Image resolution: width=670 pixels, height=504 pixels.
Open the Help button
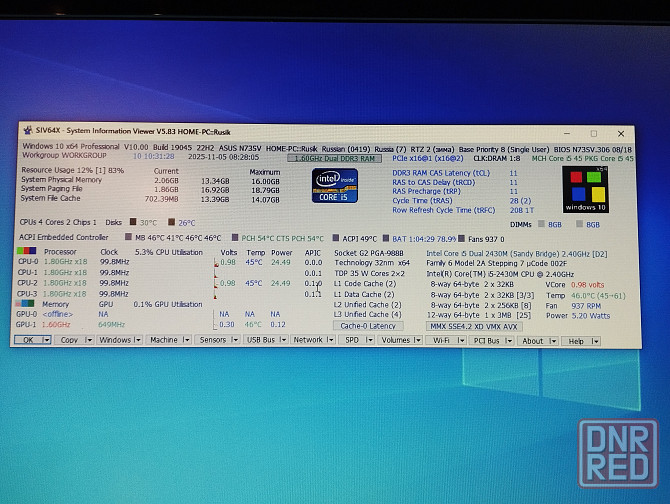pyautogui.click(x=574, y=341)
